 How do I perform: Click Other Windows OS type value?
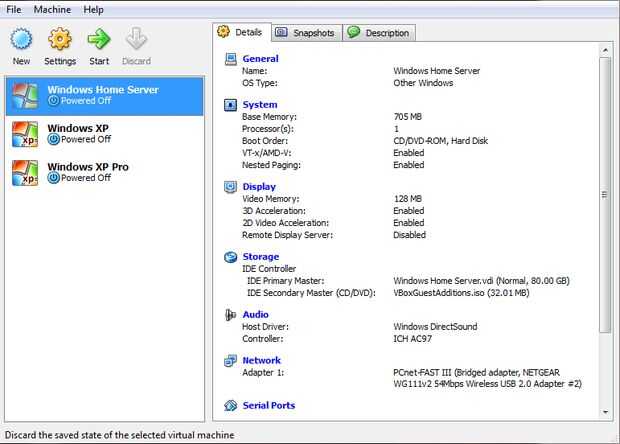(423, 83)
